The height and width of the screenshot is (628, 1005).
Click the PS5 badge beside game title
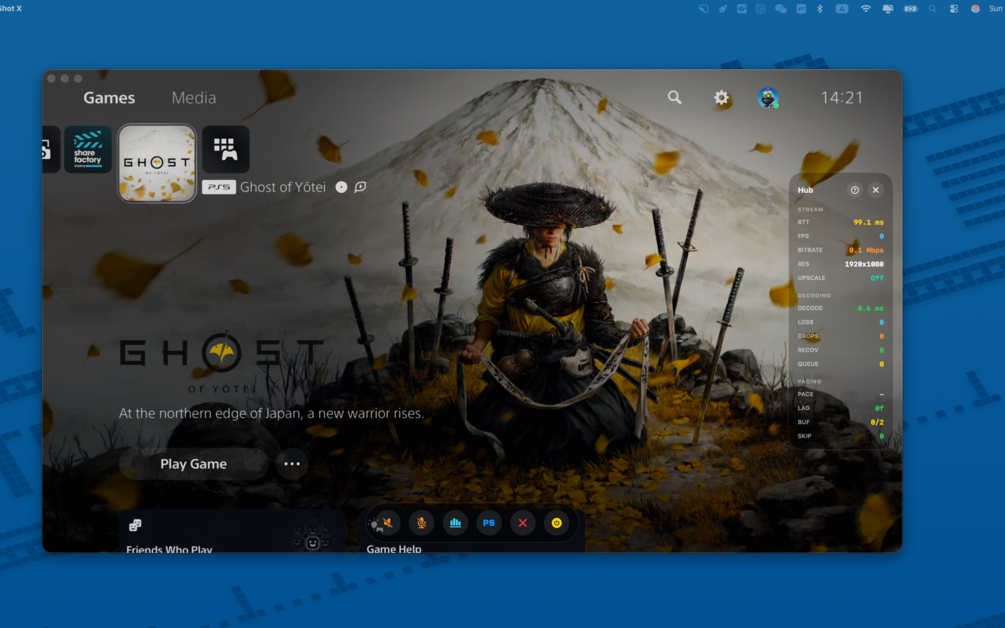219,187
